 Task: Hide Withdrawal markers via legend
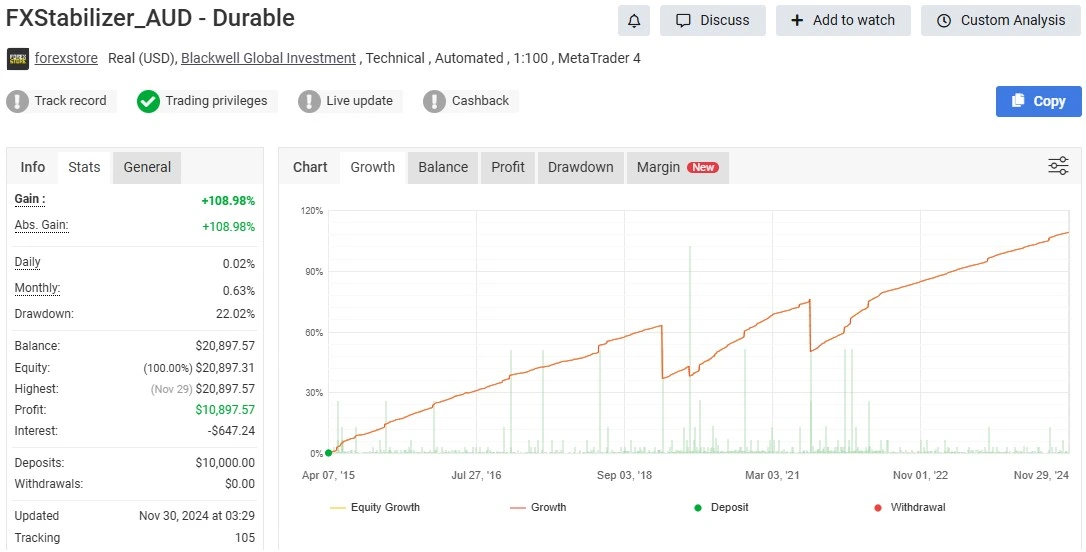pos(908,507)
